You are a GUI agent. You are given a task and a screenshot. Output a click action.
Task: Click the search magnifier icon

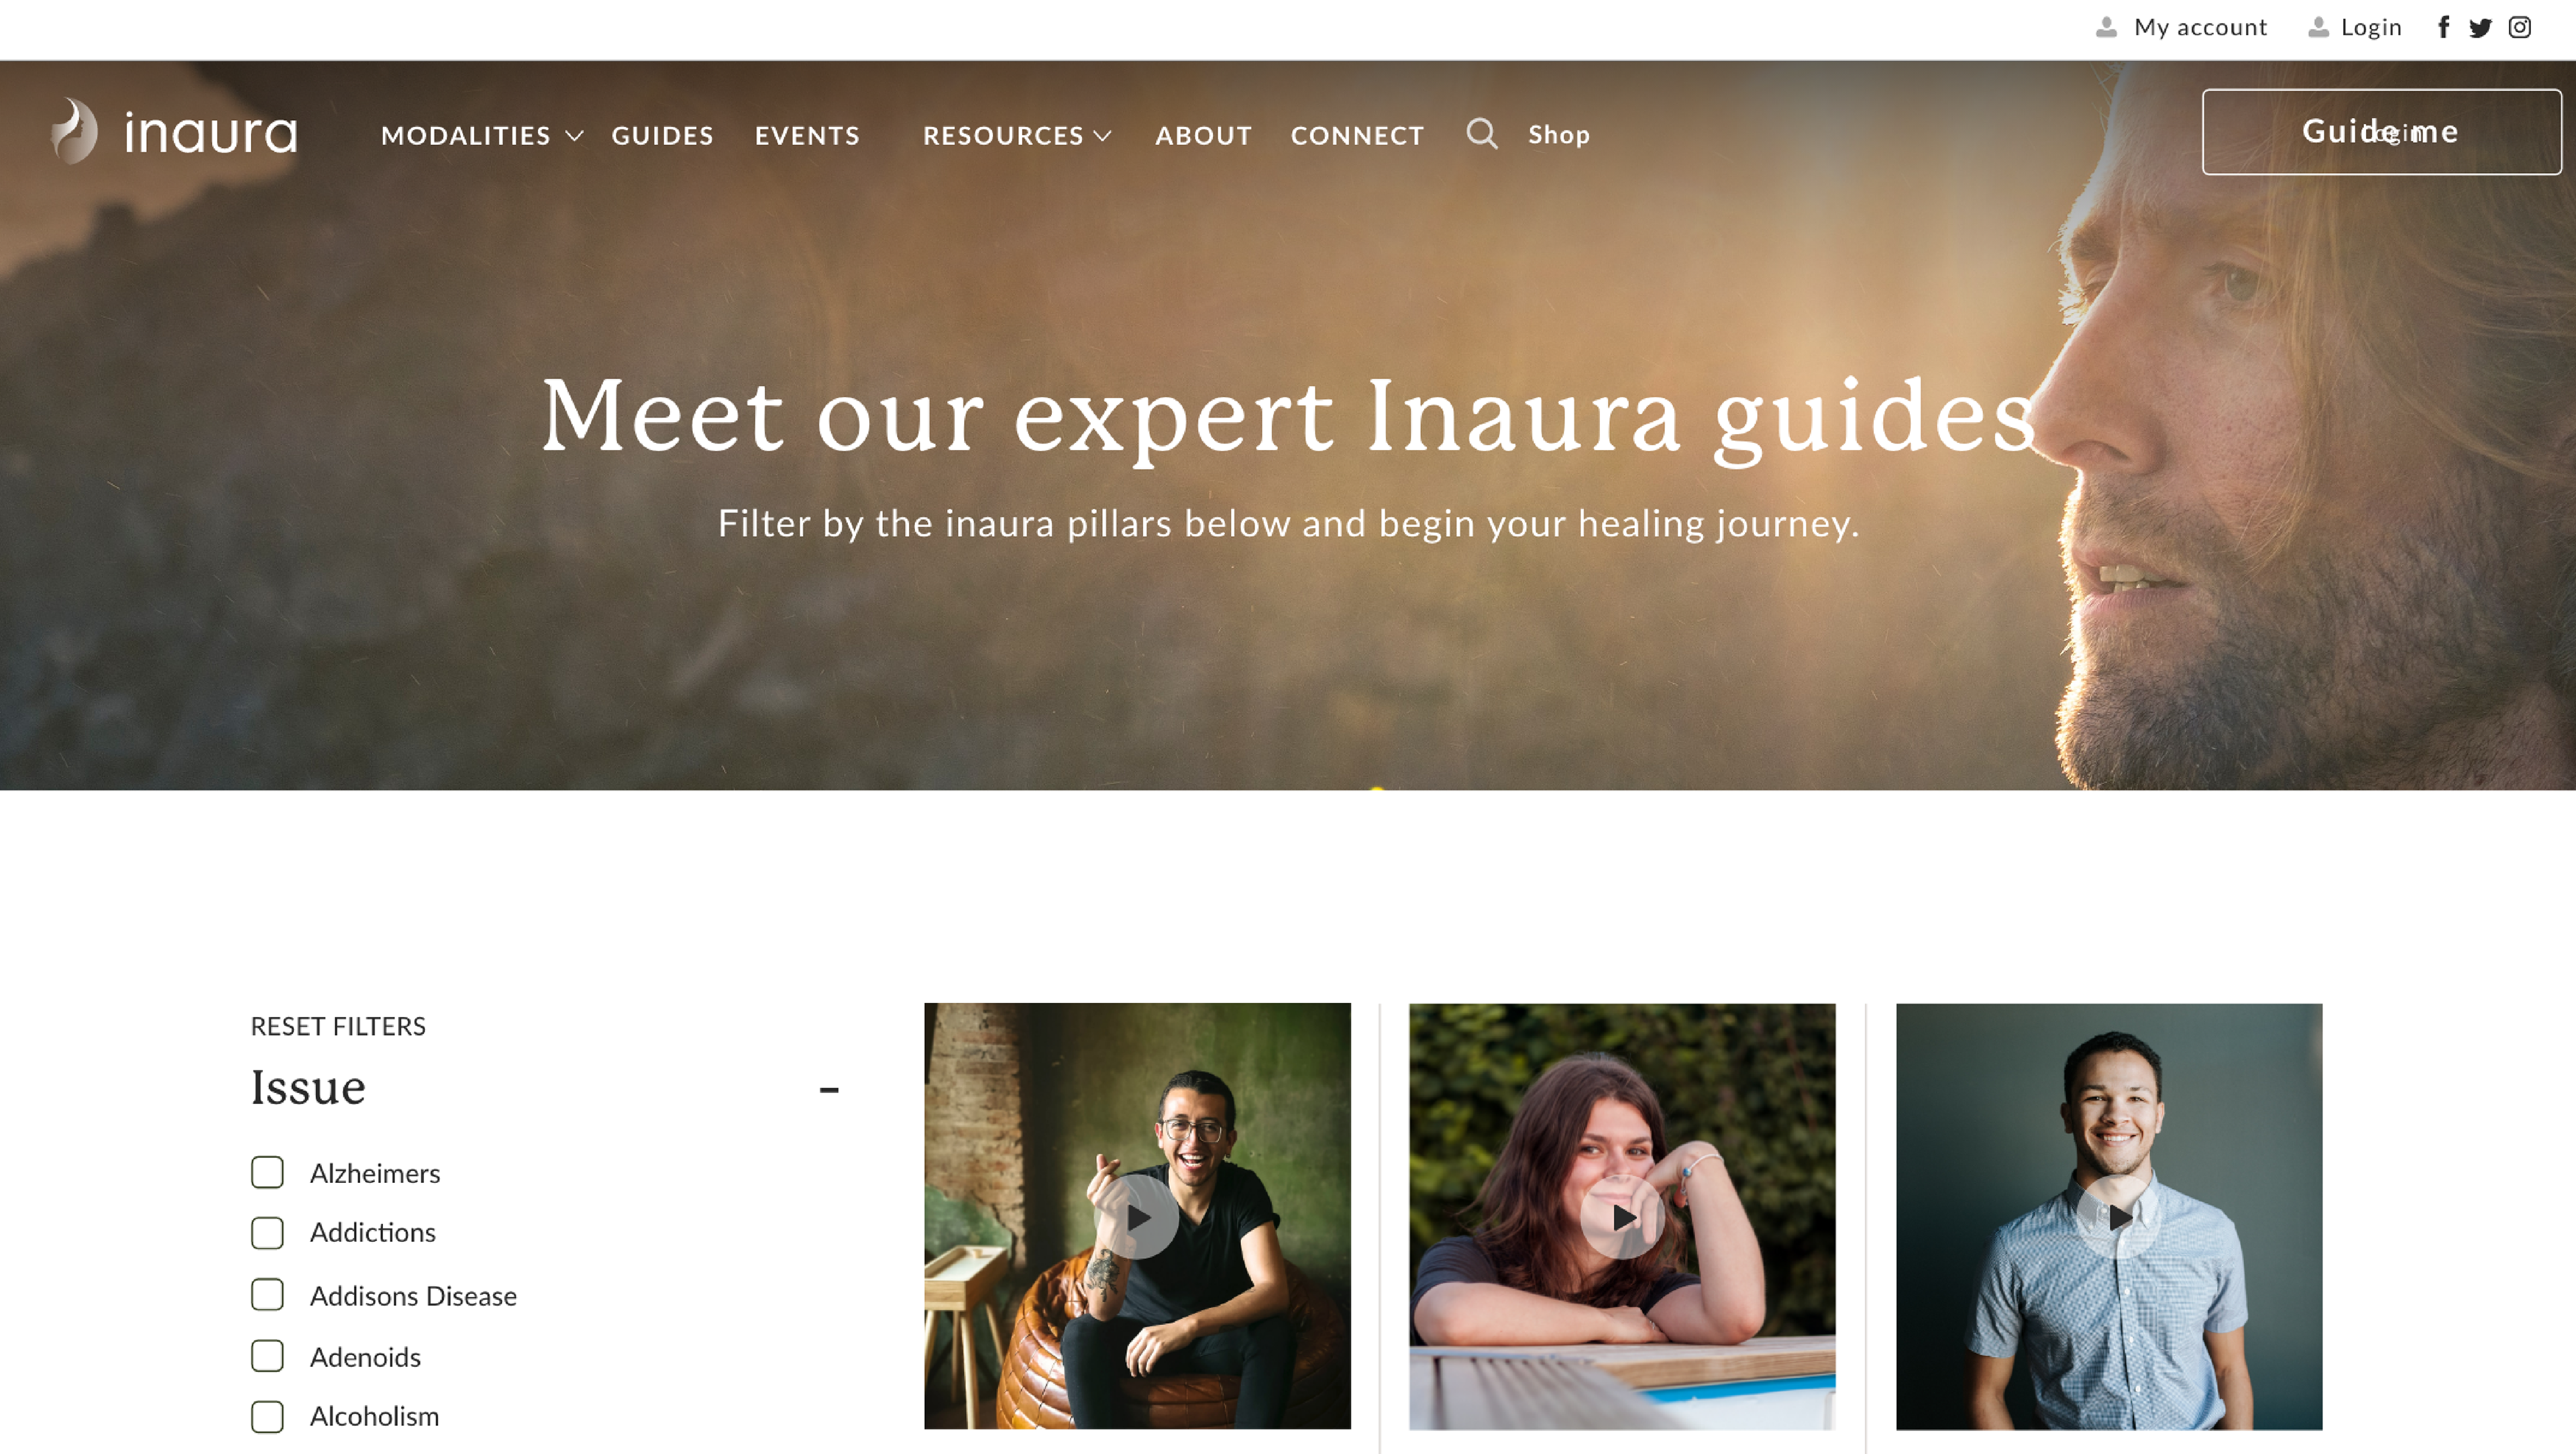click(x=1482, y=133)
